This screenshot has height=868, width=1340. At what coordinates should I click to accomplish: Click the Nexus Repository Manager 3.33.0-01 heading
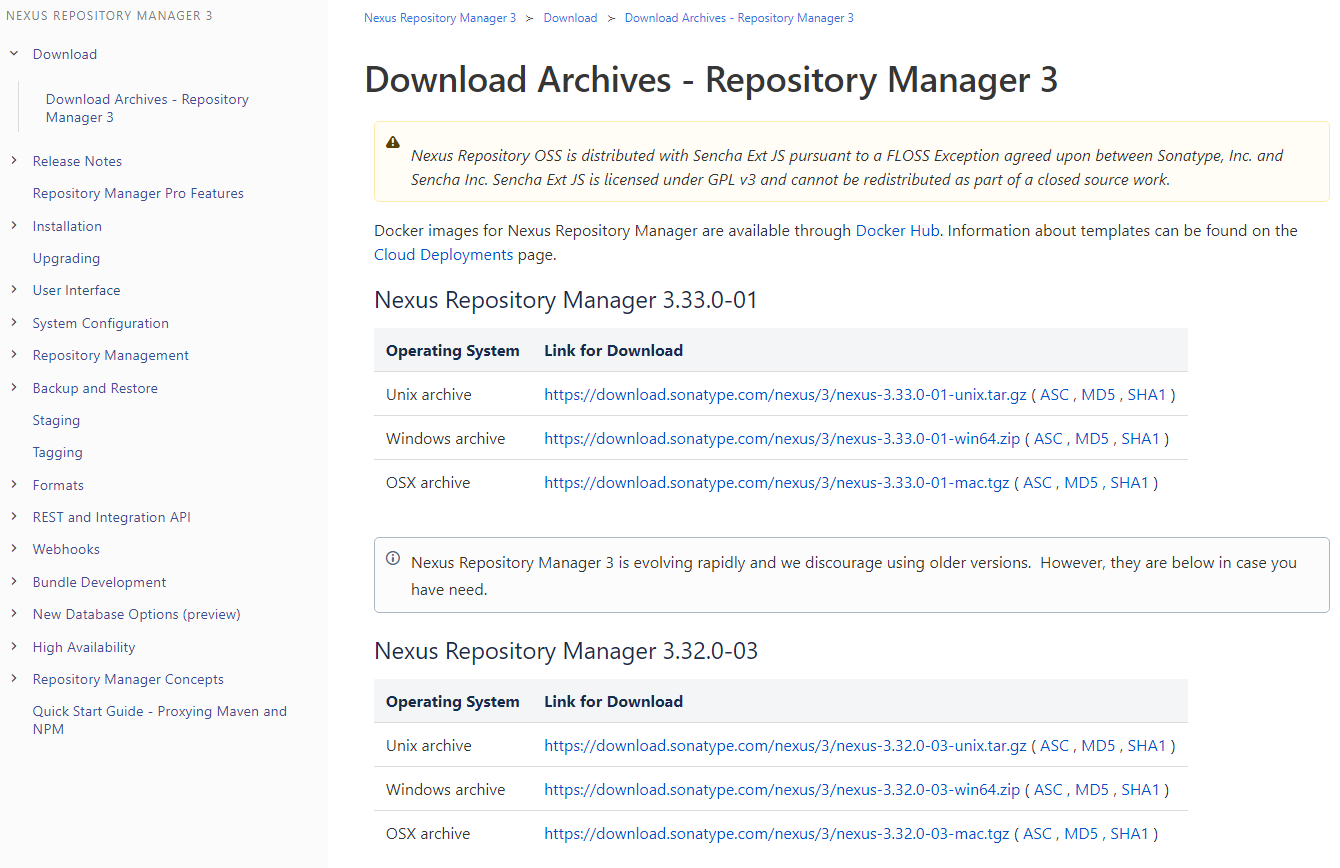[566, 300]
